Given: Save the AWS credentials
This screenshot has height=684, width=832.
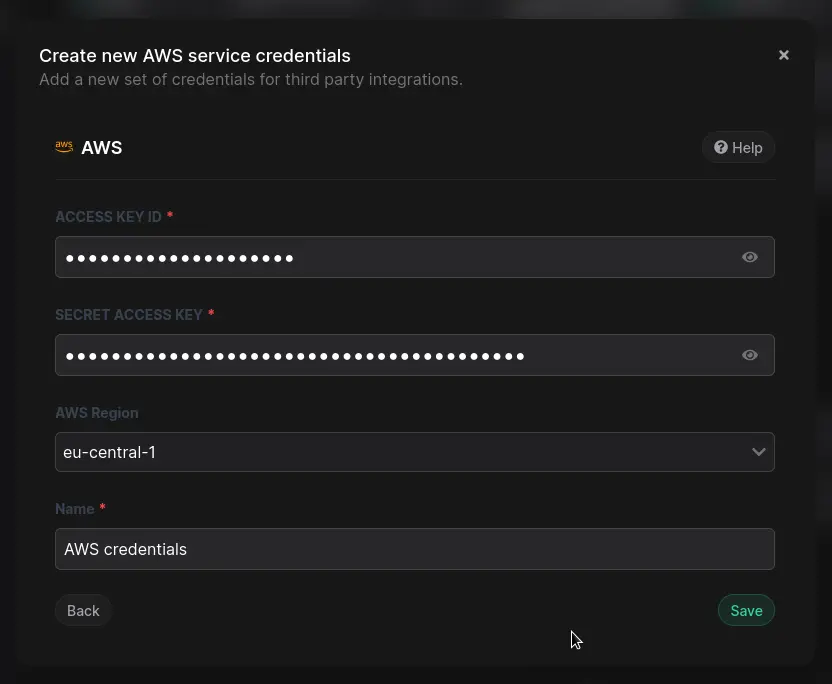Looking at the screenshot, I should click(746, 610).
